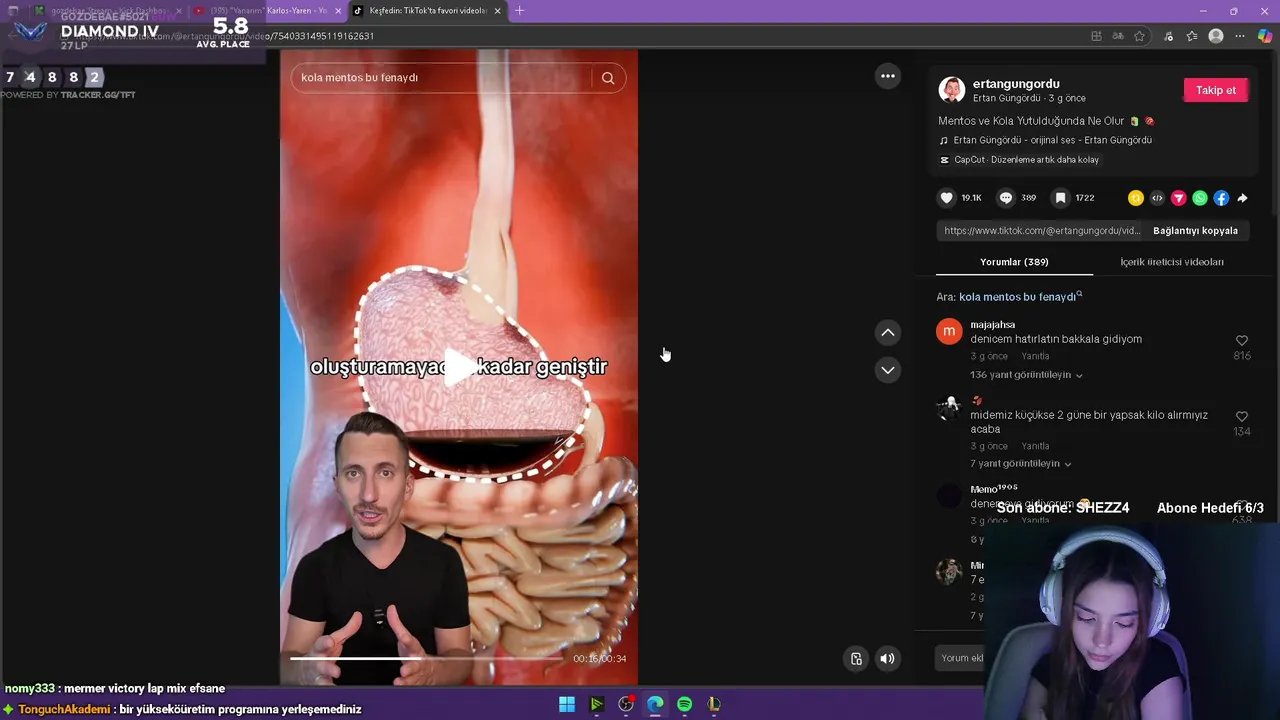Send to friends with red paper-plane icon
This screenshot has width=1280, height=720.
click(x=1178, y=198)
